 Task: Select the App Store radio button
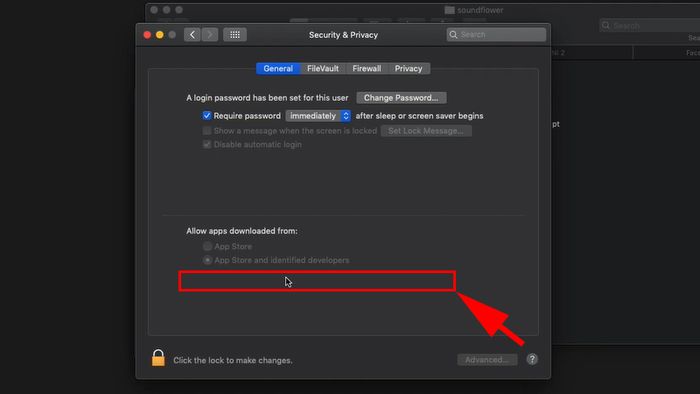pos(208,246)
